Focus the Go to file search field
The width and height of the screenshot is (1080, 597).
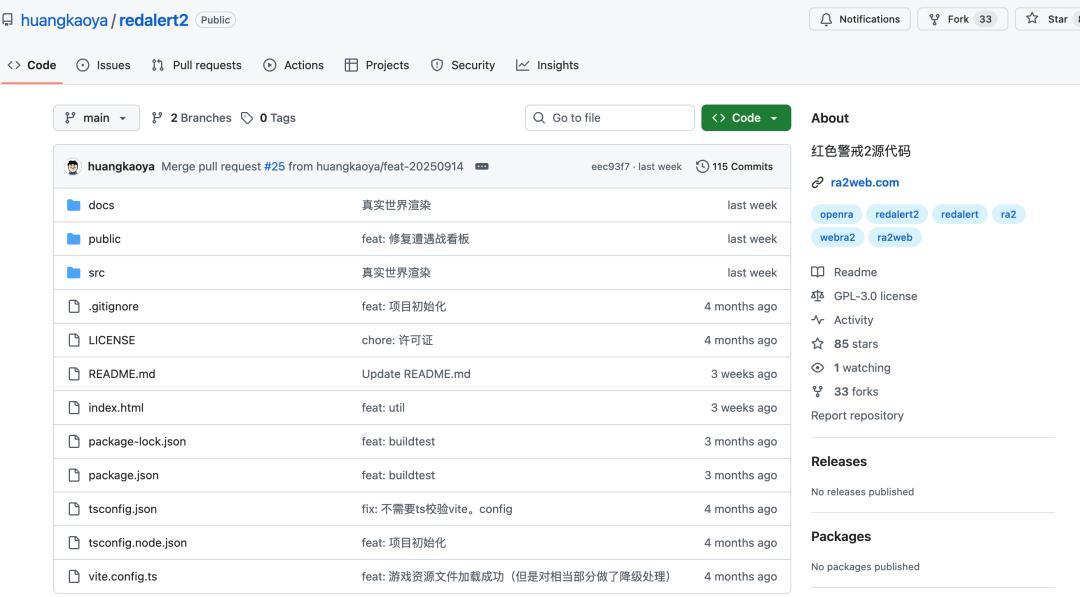[x=610, y=118]
